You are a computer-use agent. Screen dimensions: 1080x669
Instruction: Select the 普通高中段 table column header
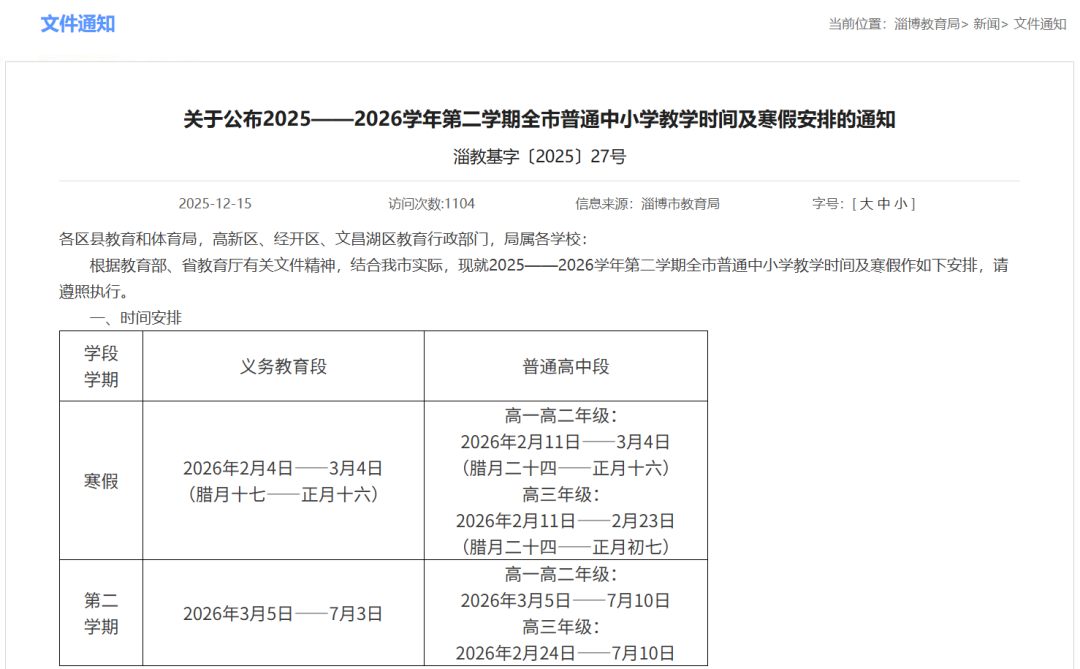[565, 367]
